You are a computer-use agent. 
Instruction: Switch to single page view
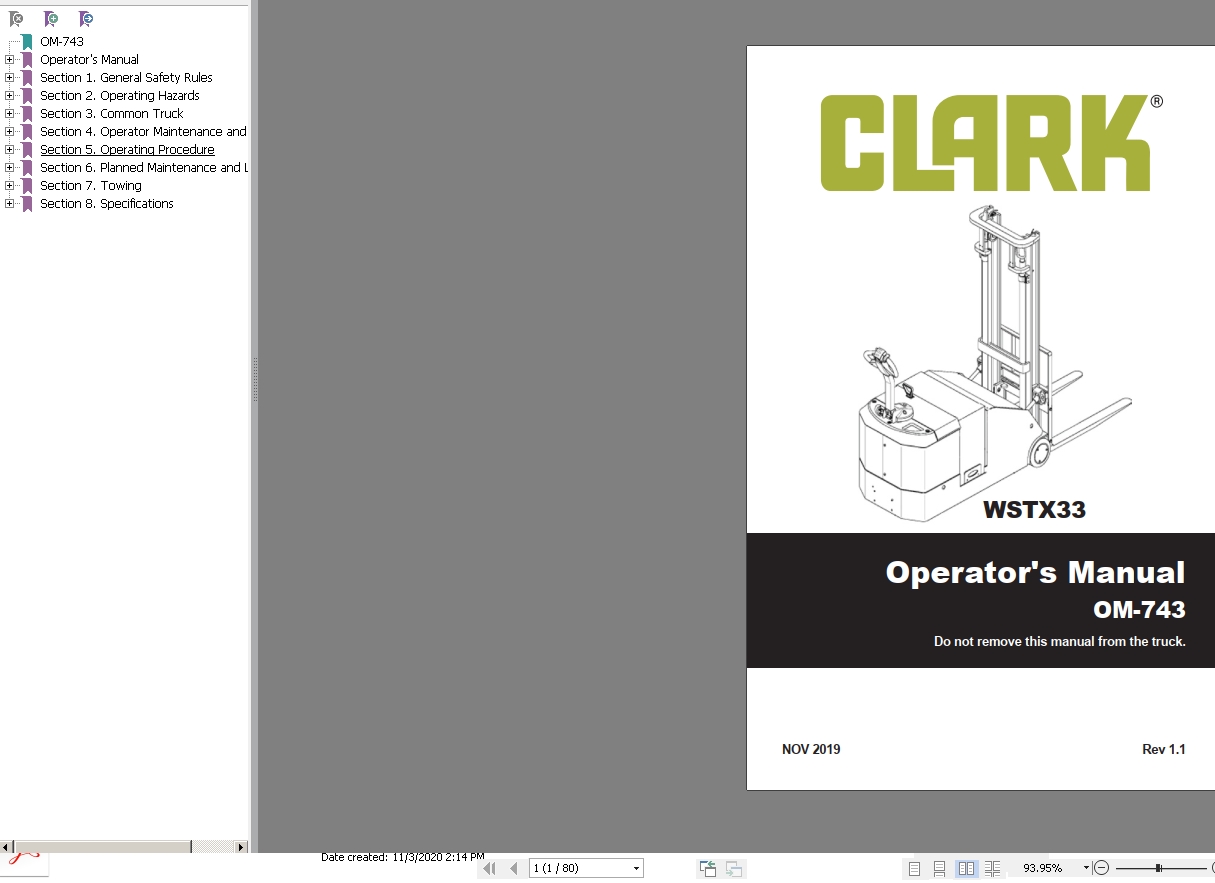point(914,869)
